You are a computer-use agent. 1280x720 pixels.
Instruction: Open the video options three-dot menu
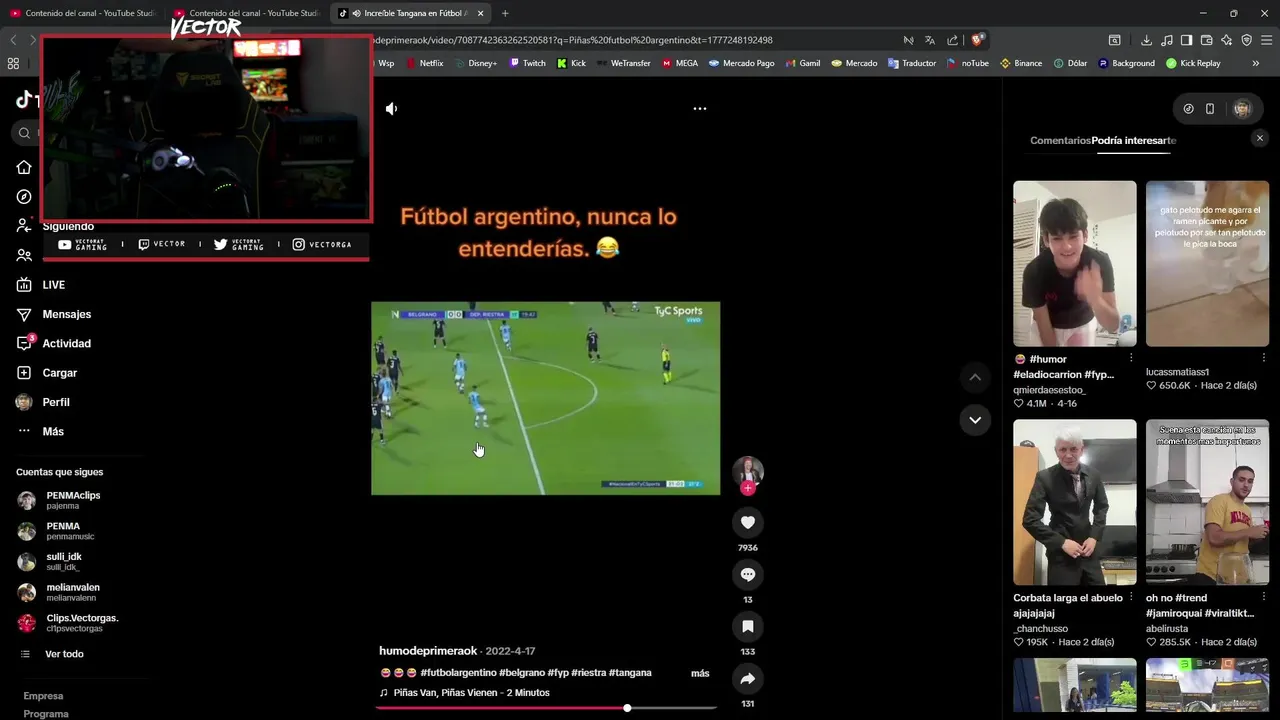(700, 108)
